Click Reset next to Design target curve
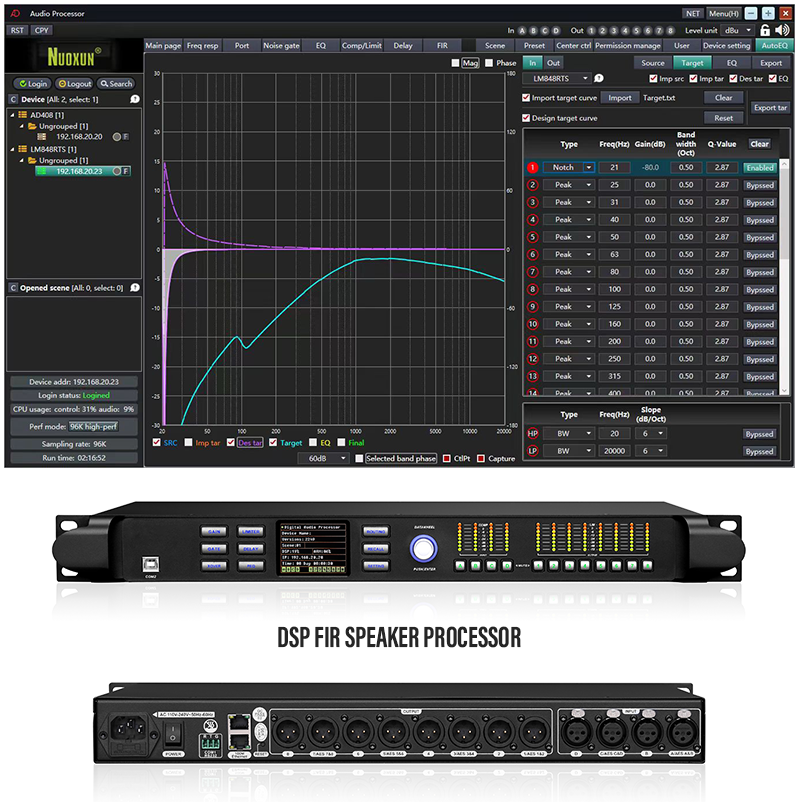 (723, 118)
